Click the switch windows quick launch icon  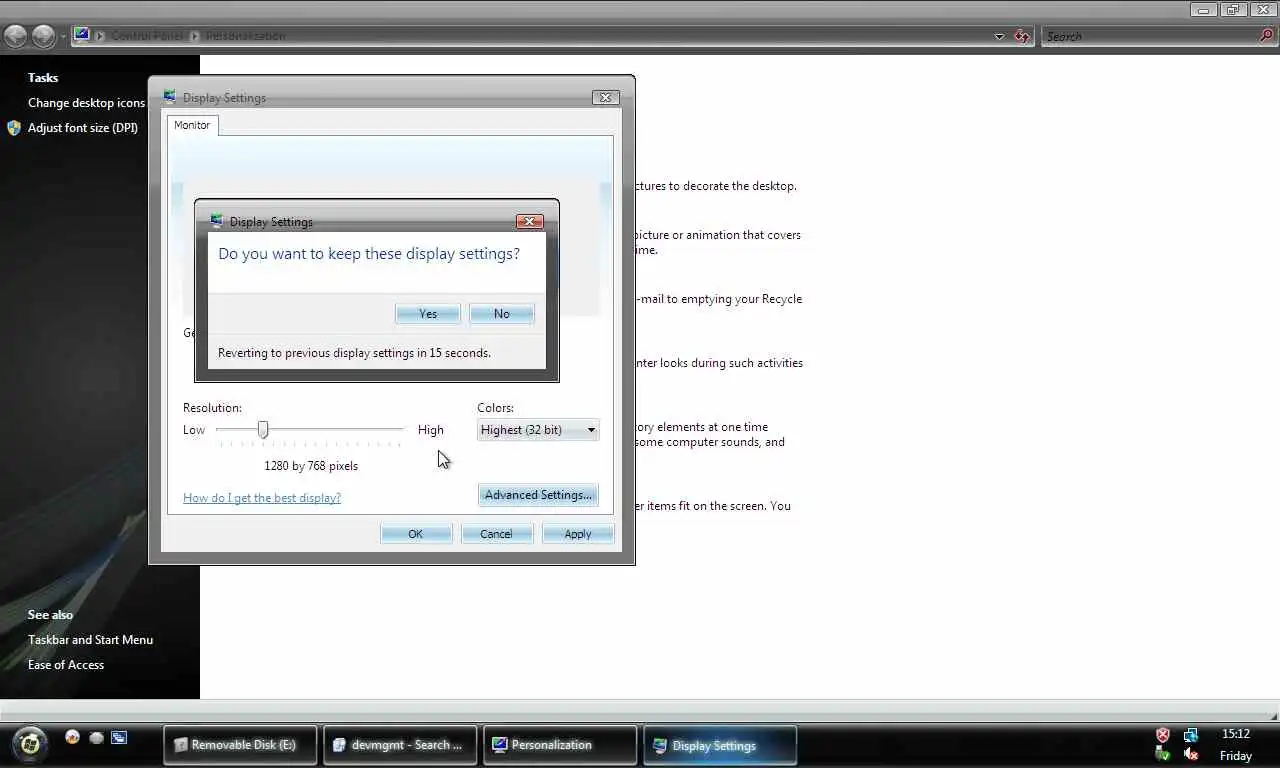(119, 737)
